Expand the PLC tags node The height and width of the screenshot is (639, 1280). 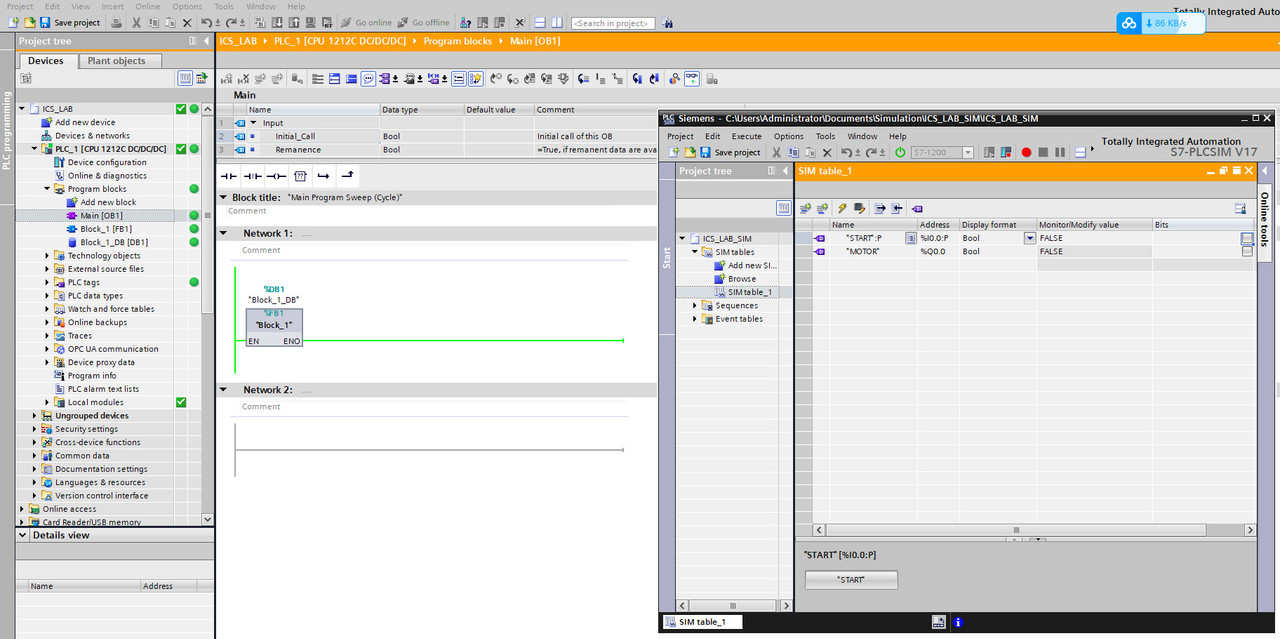tap(47, 282)
